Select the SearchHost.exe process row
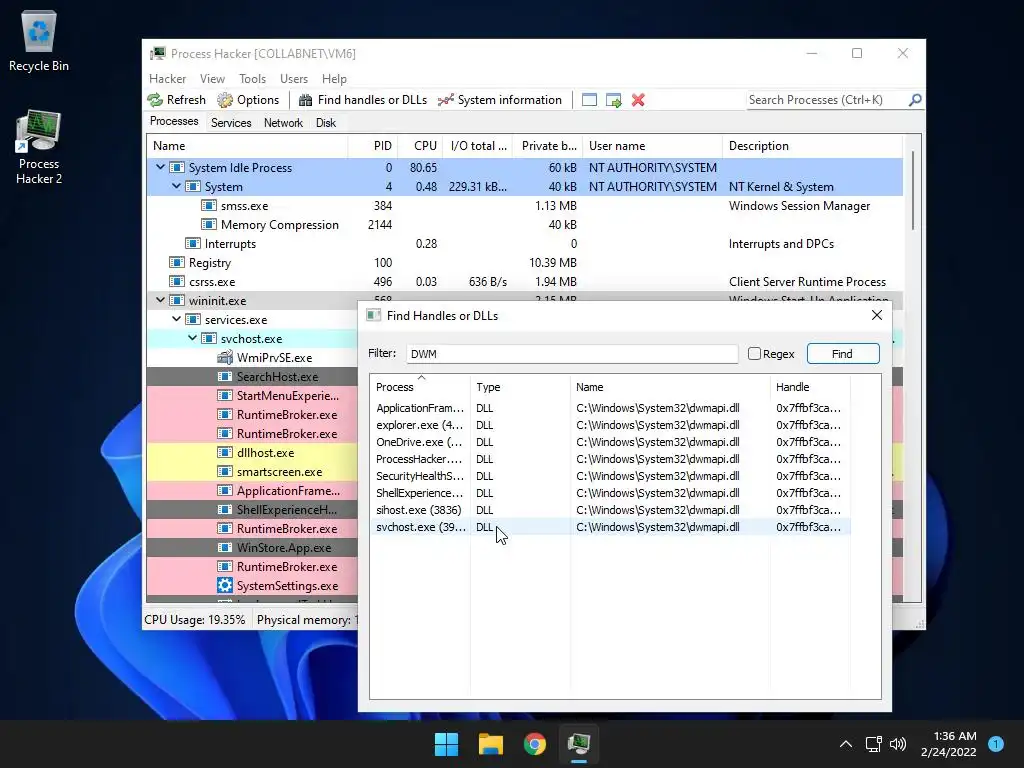 [252, 376]
